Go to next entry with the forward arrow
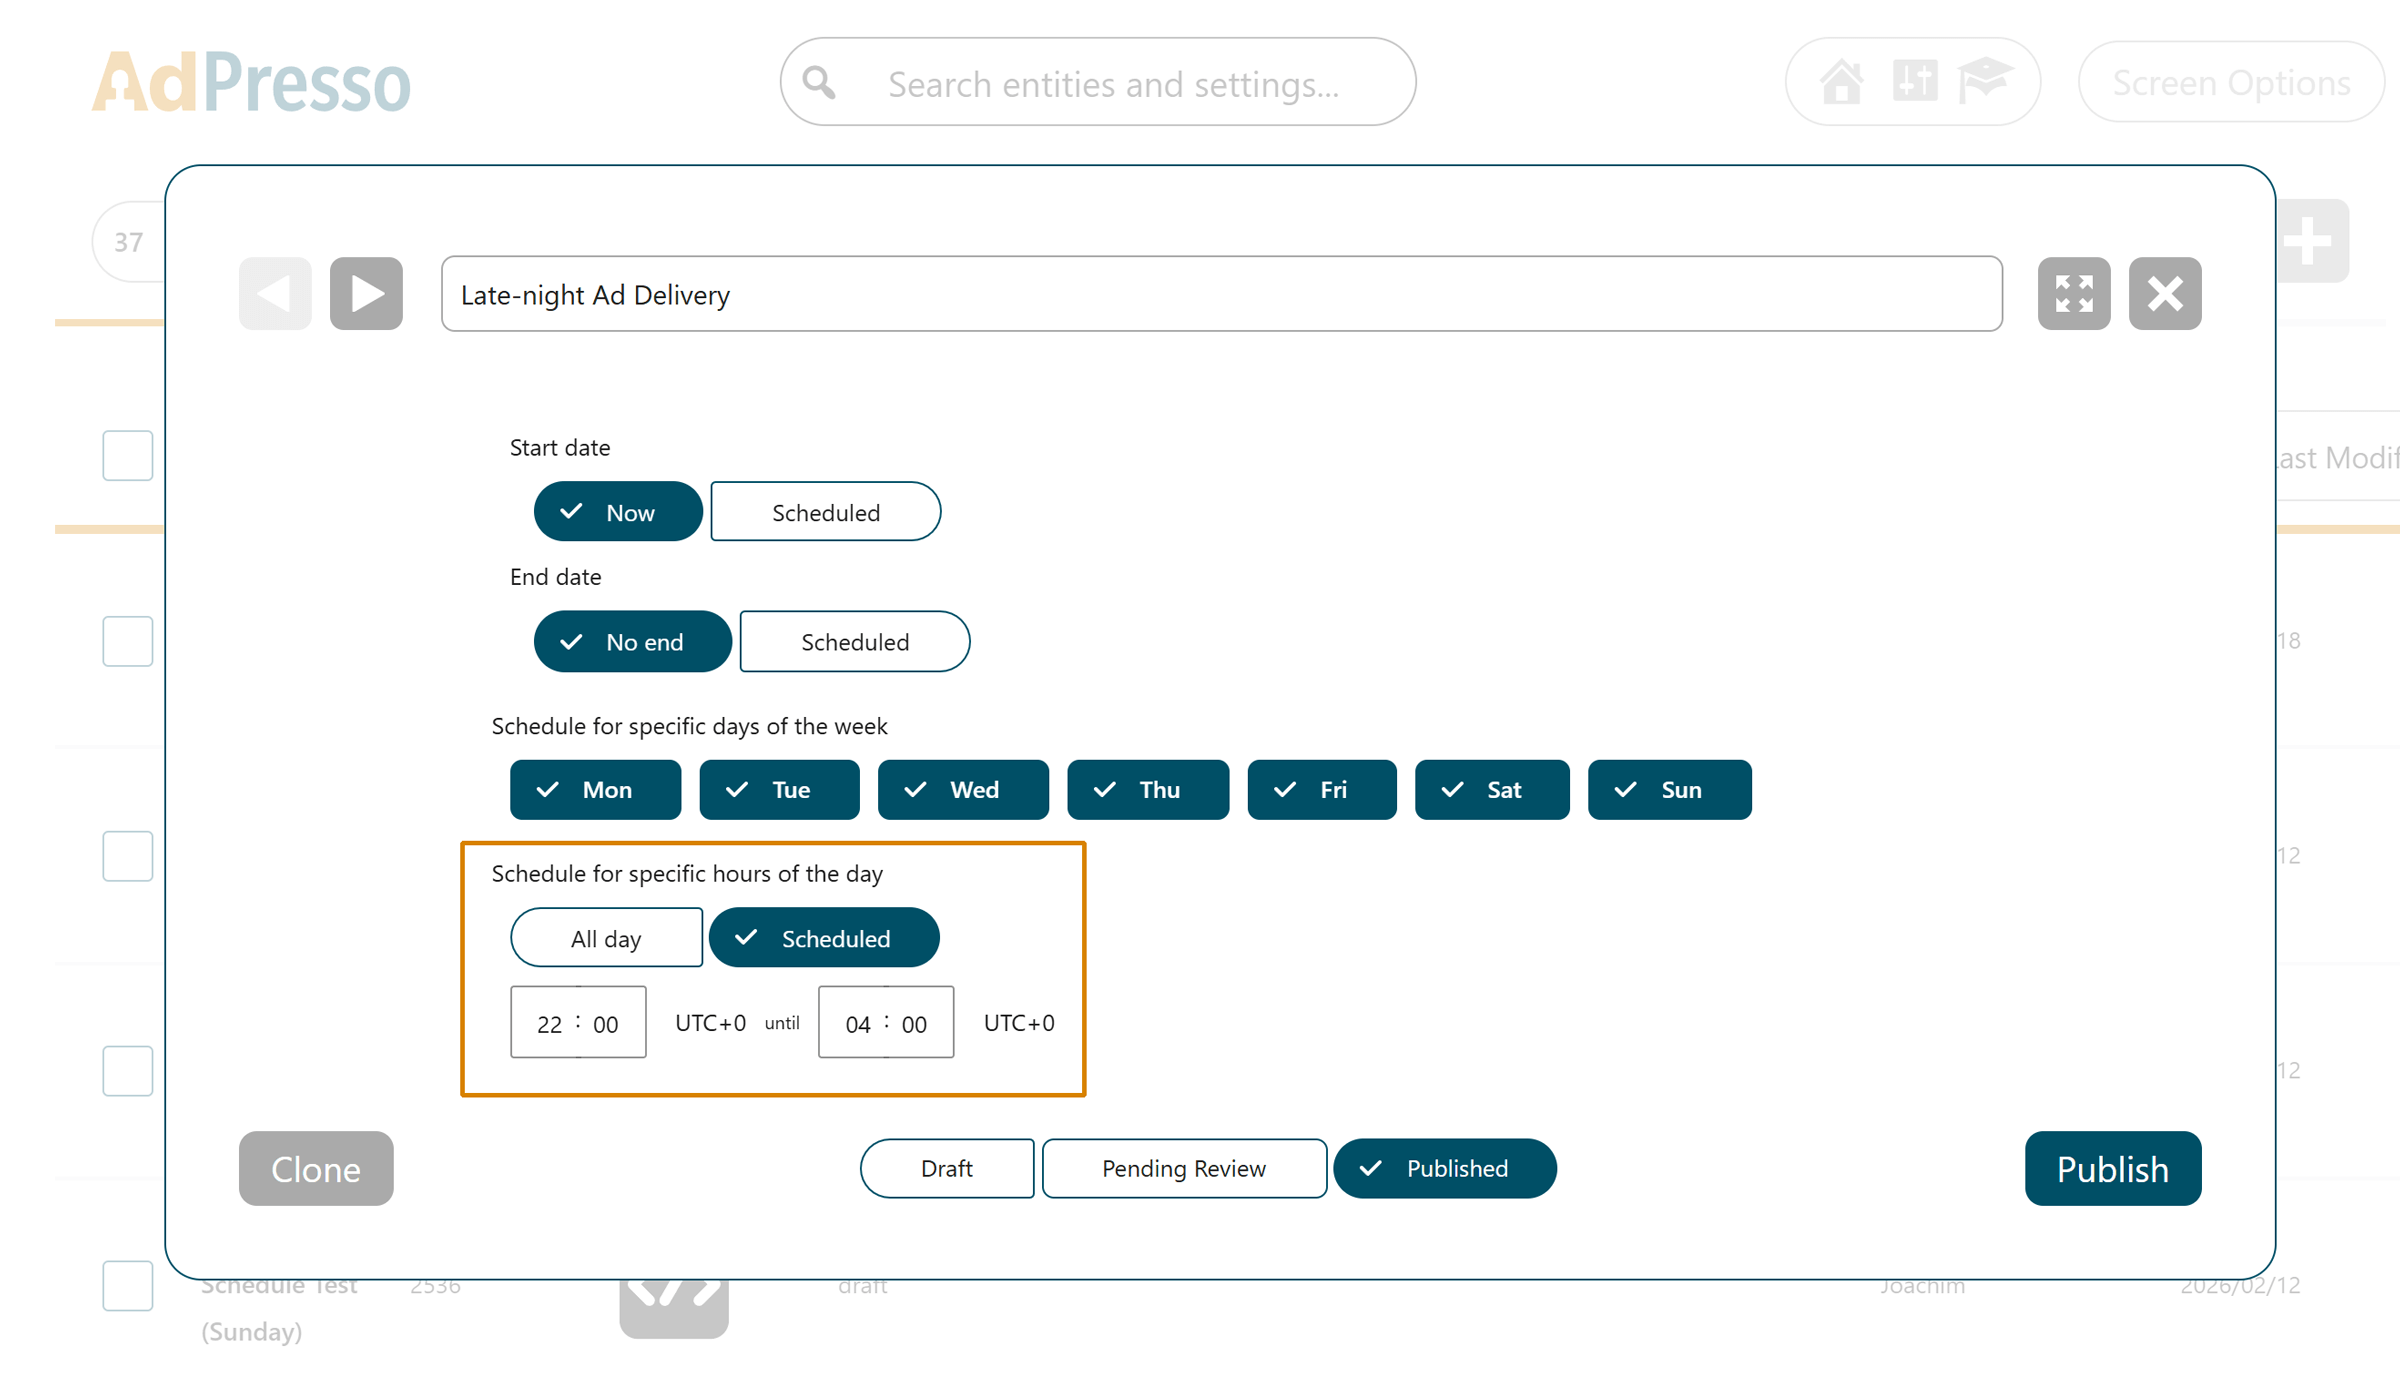 click(x=366, y=293)
